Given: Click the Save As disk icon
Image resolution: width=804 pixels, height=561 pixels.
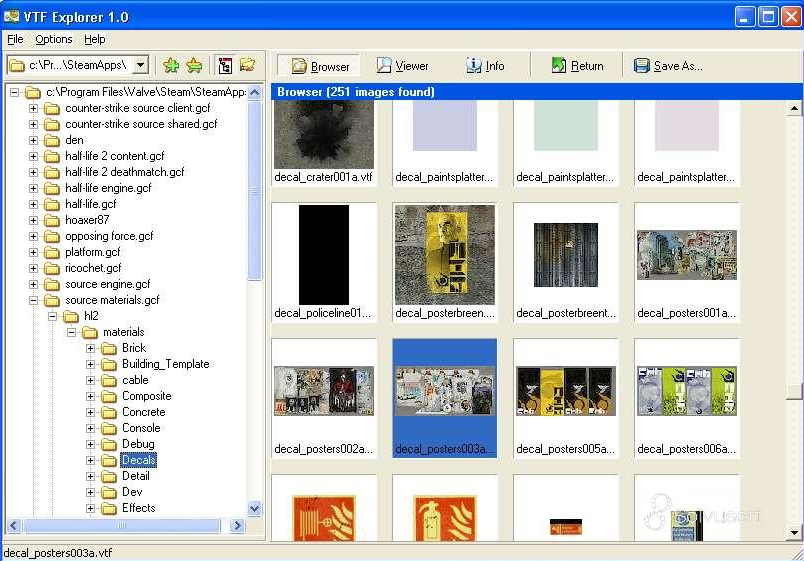Looking at the screenshot, I should (x=641, y=66).
